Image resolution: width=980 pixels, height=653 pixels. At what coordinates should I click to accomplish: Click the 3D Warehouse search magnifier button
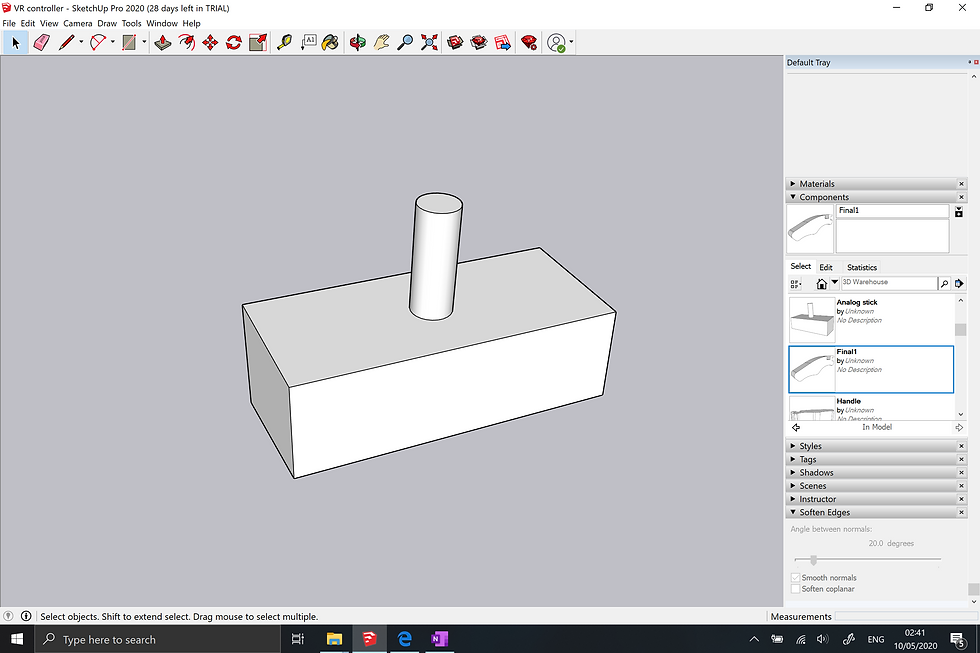[x=944, y=284]
